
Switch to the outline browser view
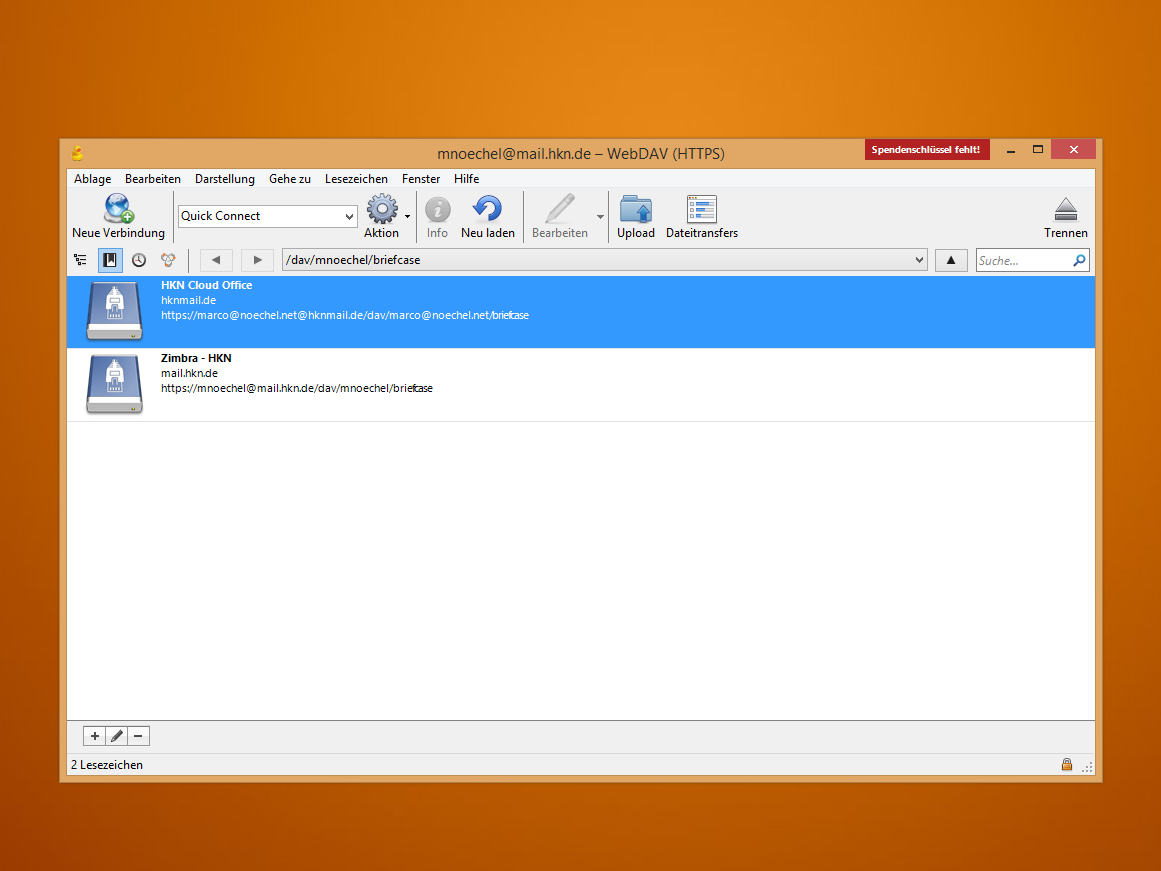coord(80,260)
